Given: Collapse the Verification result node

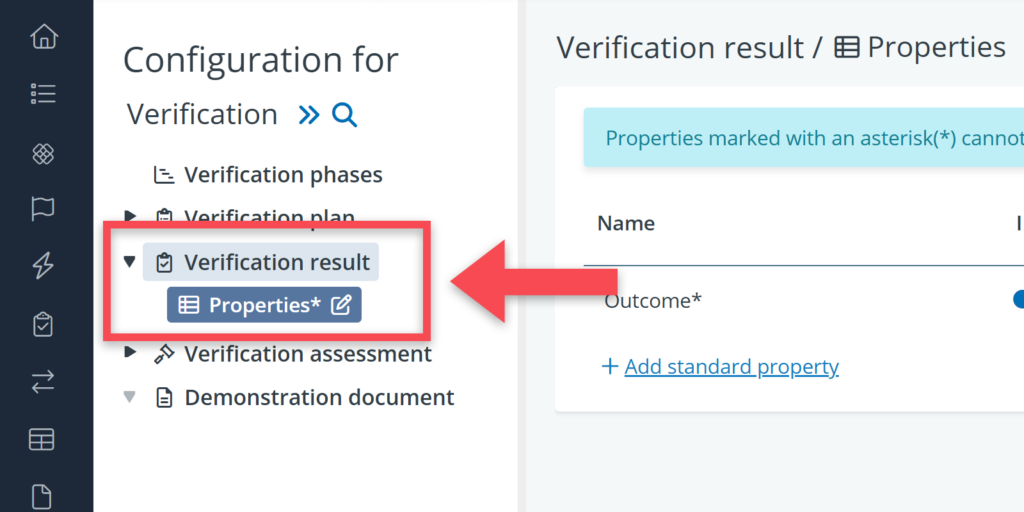Looking at the screenshot, I should click(129, 262).
